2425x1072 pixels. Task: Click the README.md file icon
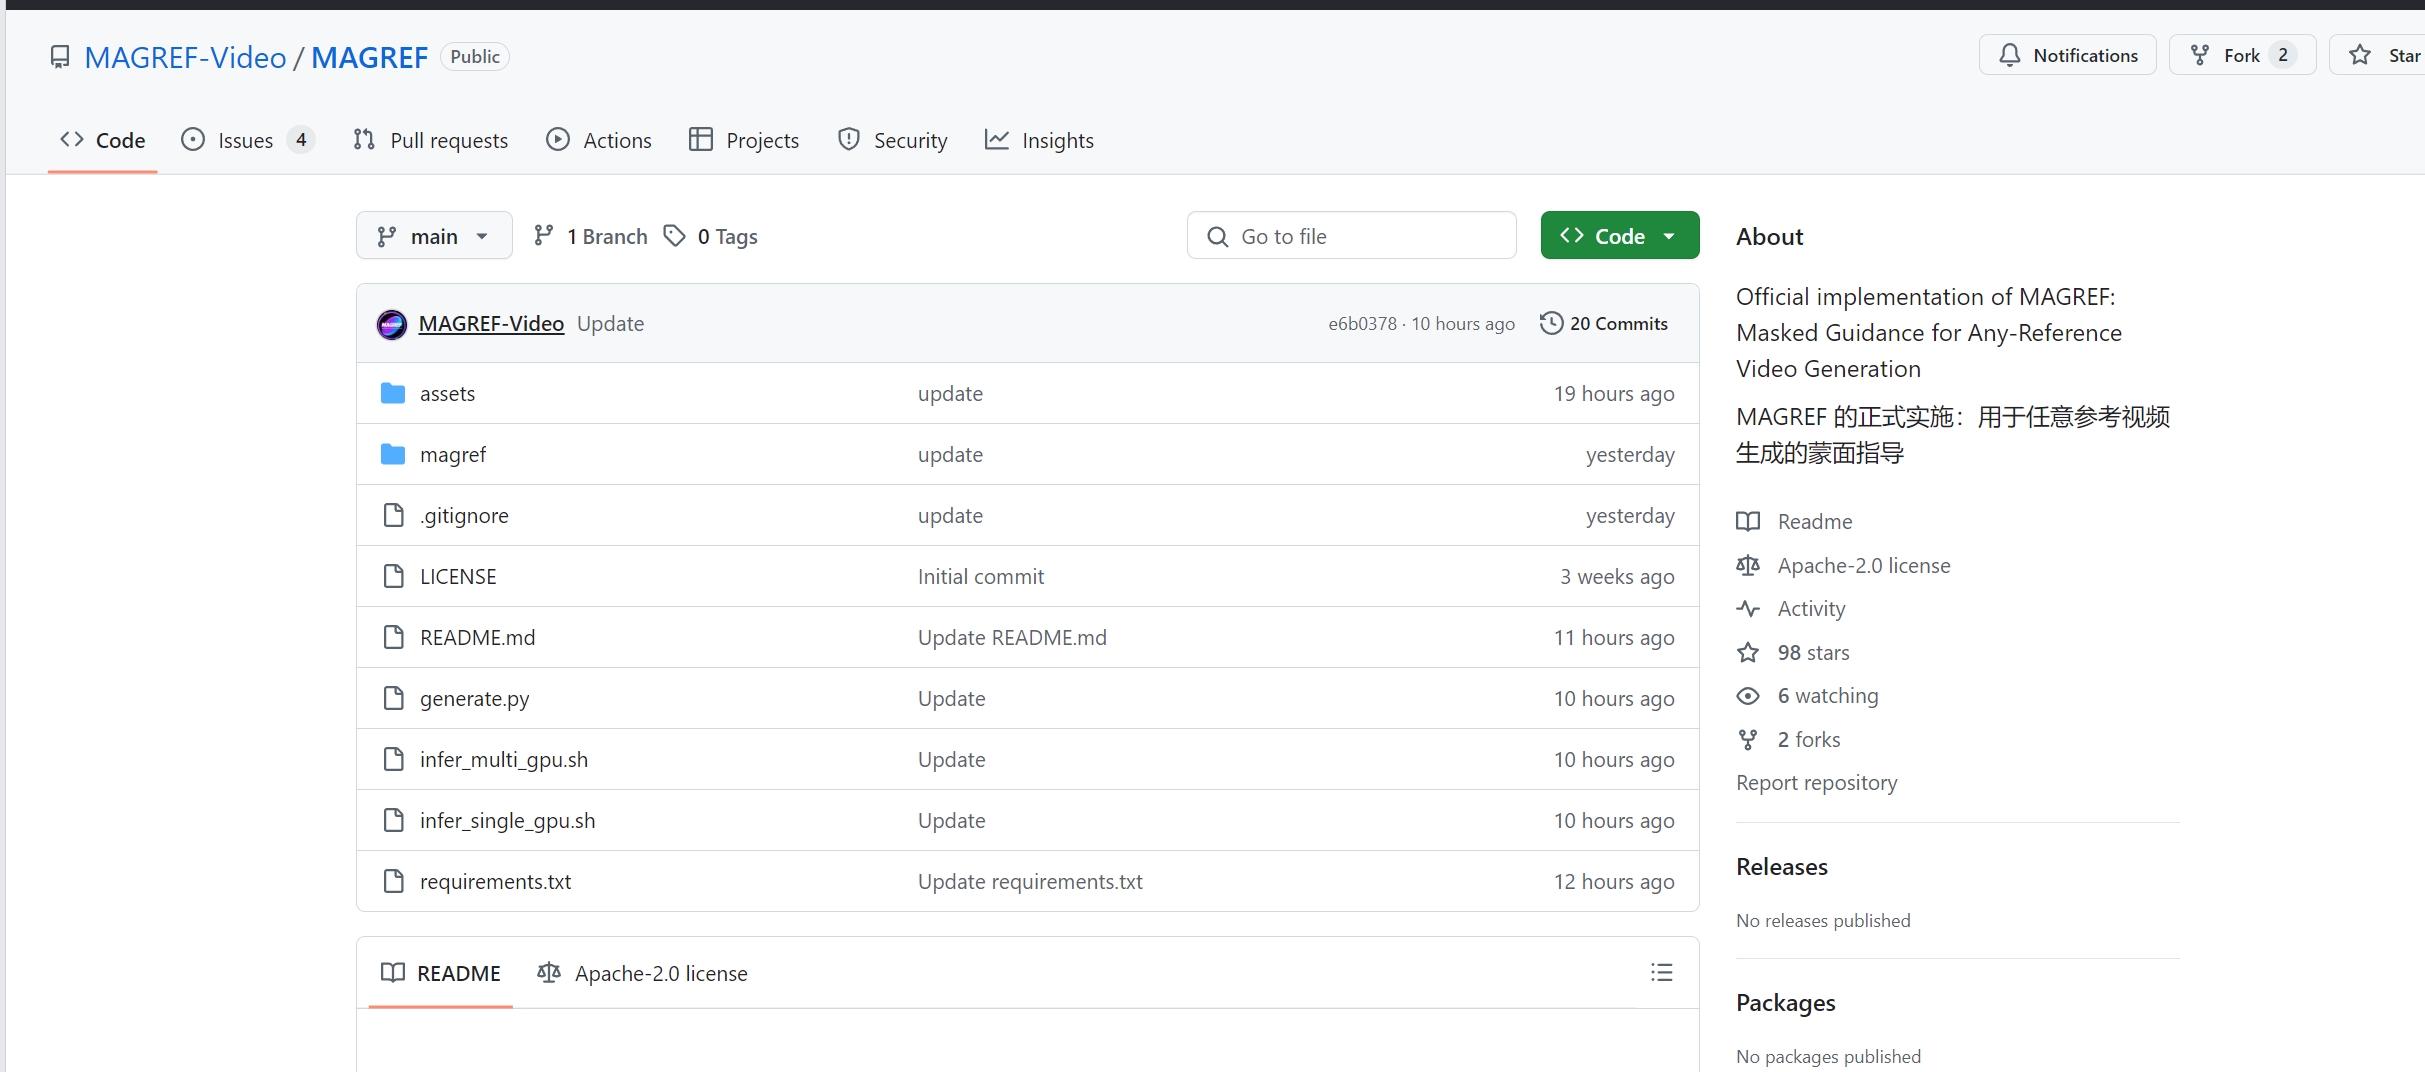[394, 637]
